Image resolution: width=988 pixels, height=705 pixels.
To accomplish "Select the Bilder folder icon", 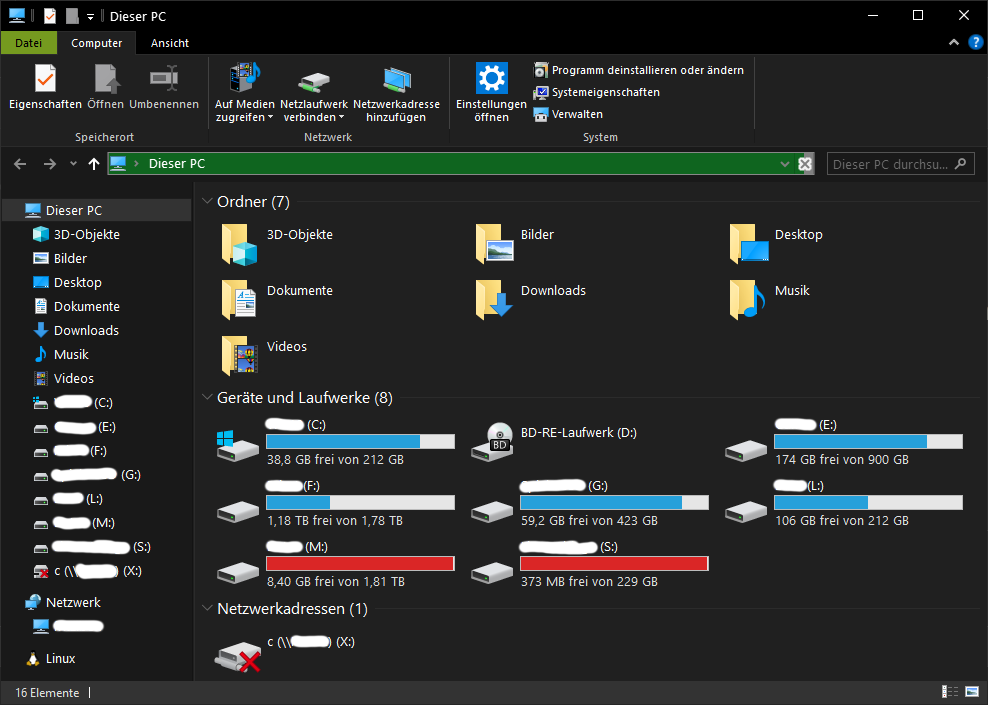I will (x=494, y=244).
